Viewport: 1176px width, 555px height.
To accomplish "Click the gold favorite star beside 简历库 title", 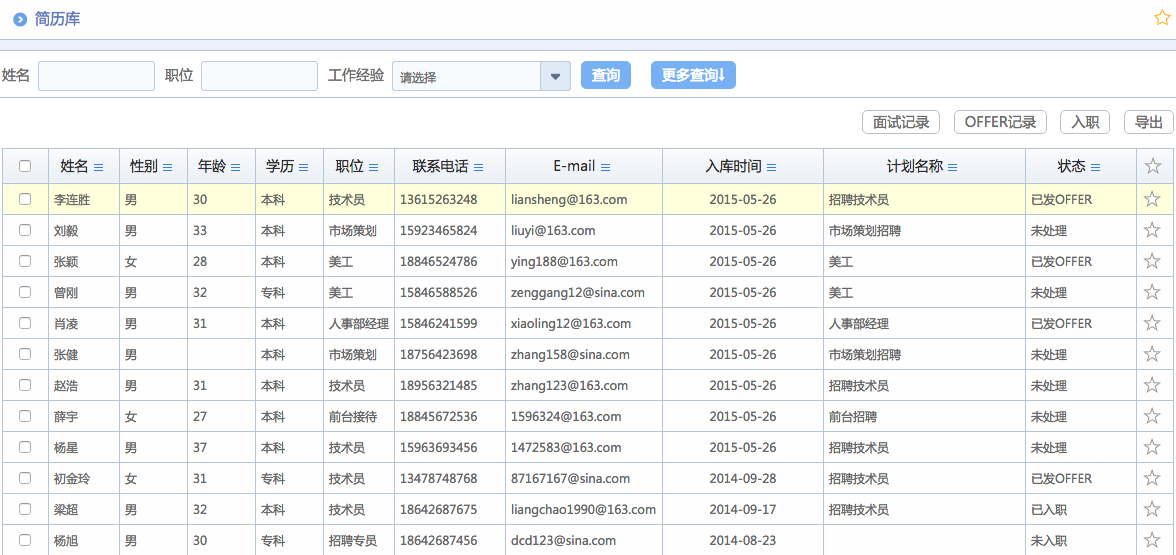I will [1162, 18].
